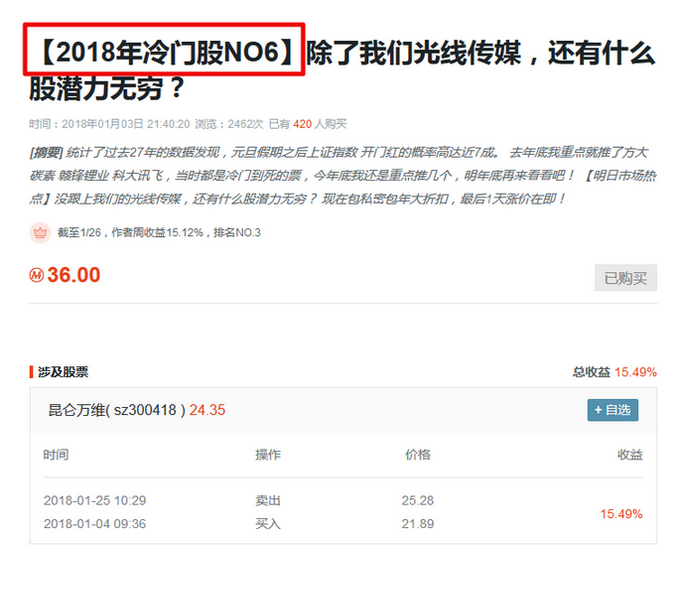Click the stock price 24.35

pyautogui.click(x=207, y=410)
